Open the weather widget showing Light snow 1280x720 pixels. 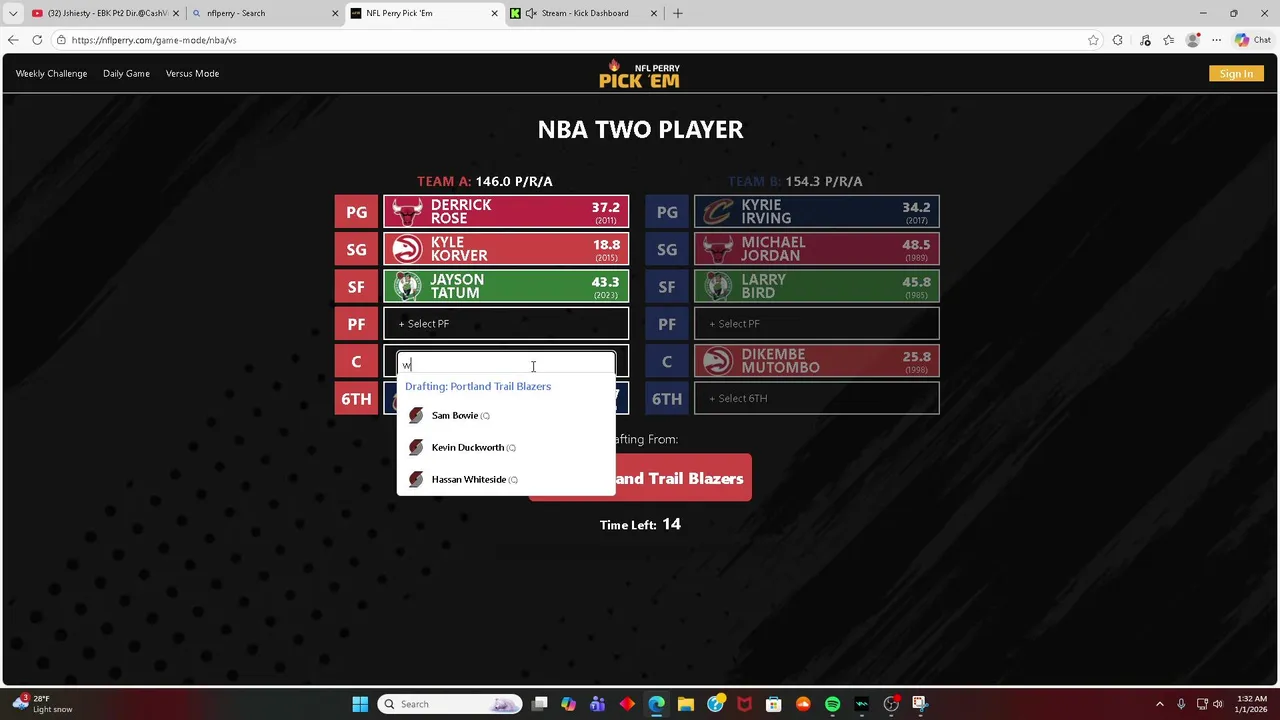click(x=42, y=704)
